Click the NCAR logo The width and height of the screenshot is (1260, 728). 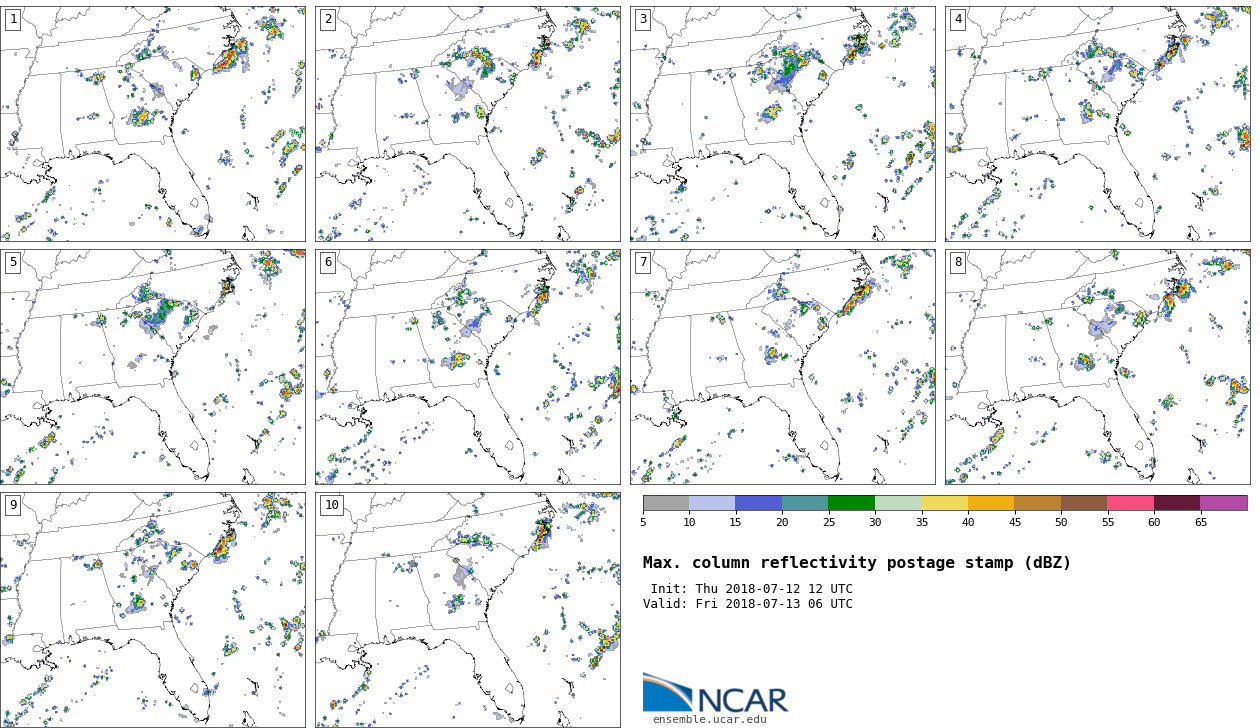pyautogui.click(x=715, y=694)
